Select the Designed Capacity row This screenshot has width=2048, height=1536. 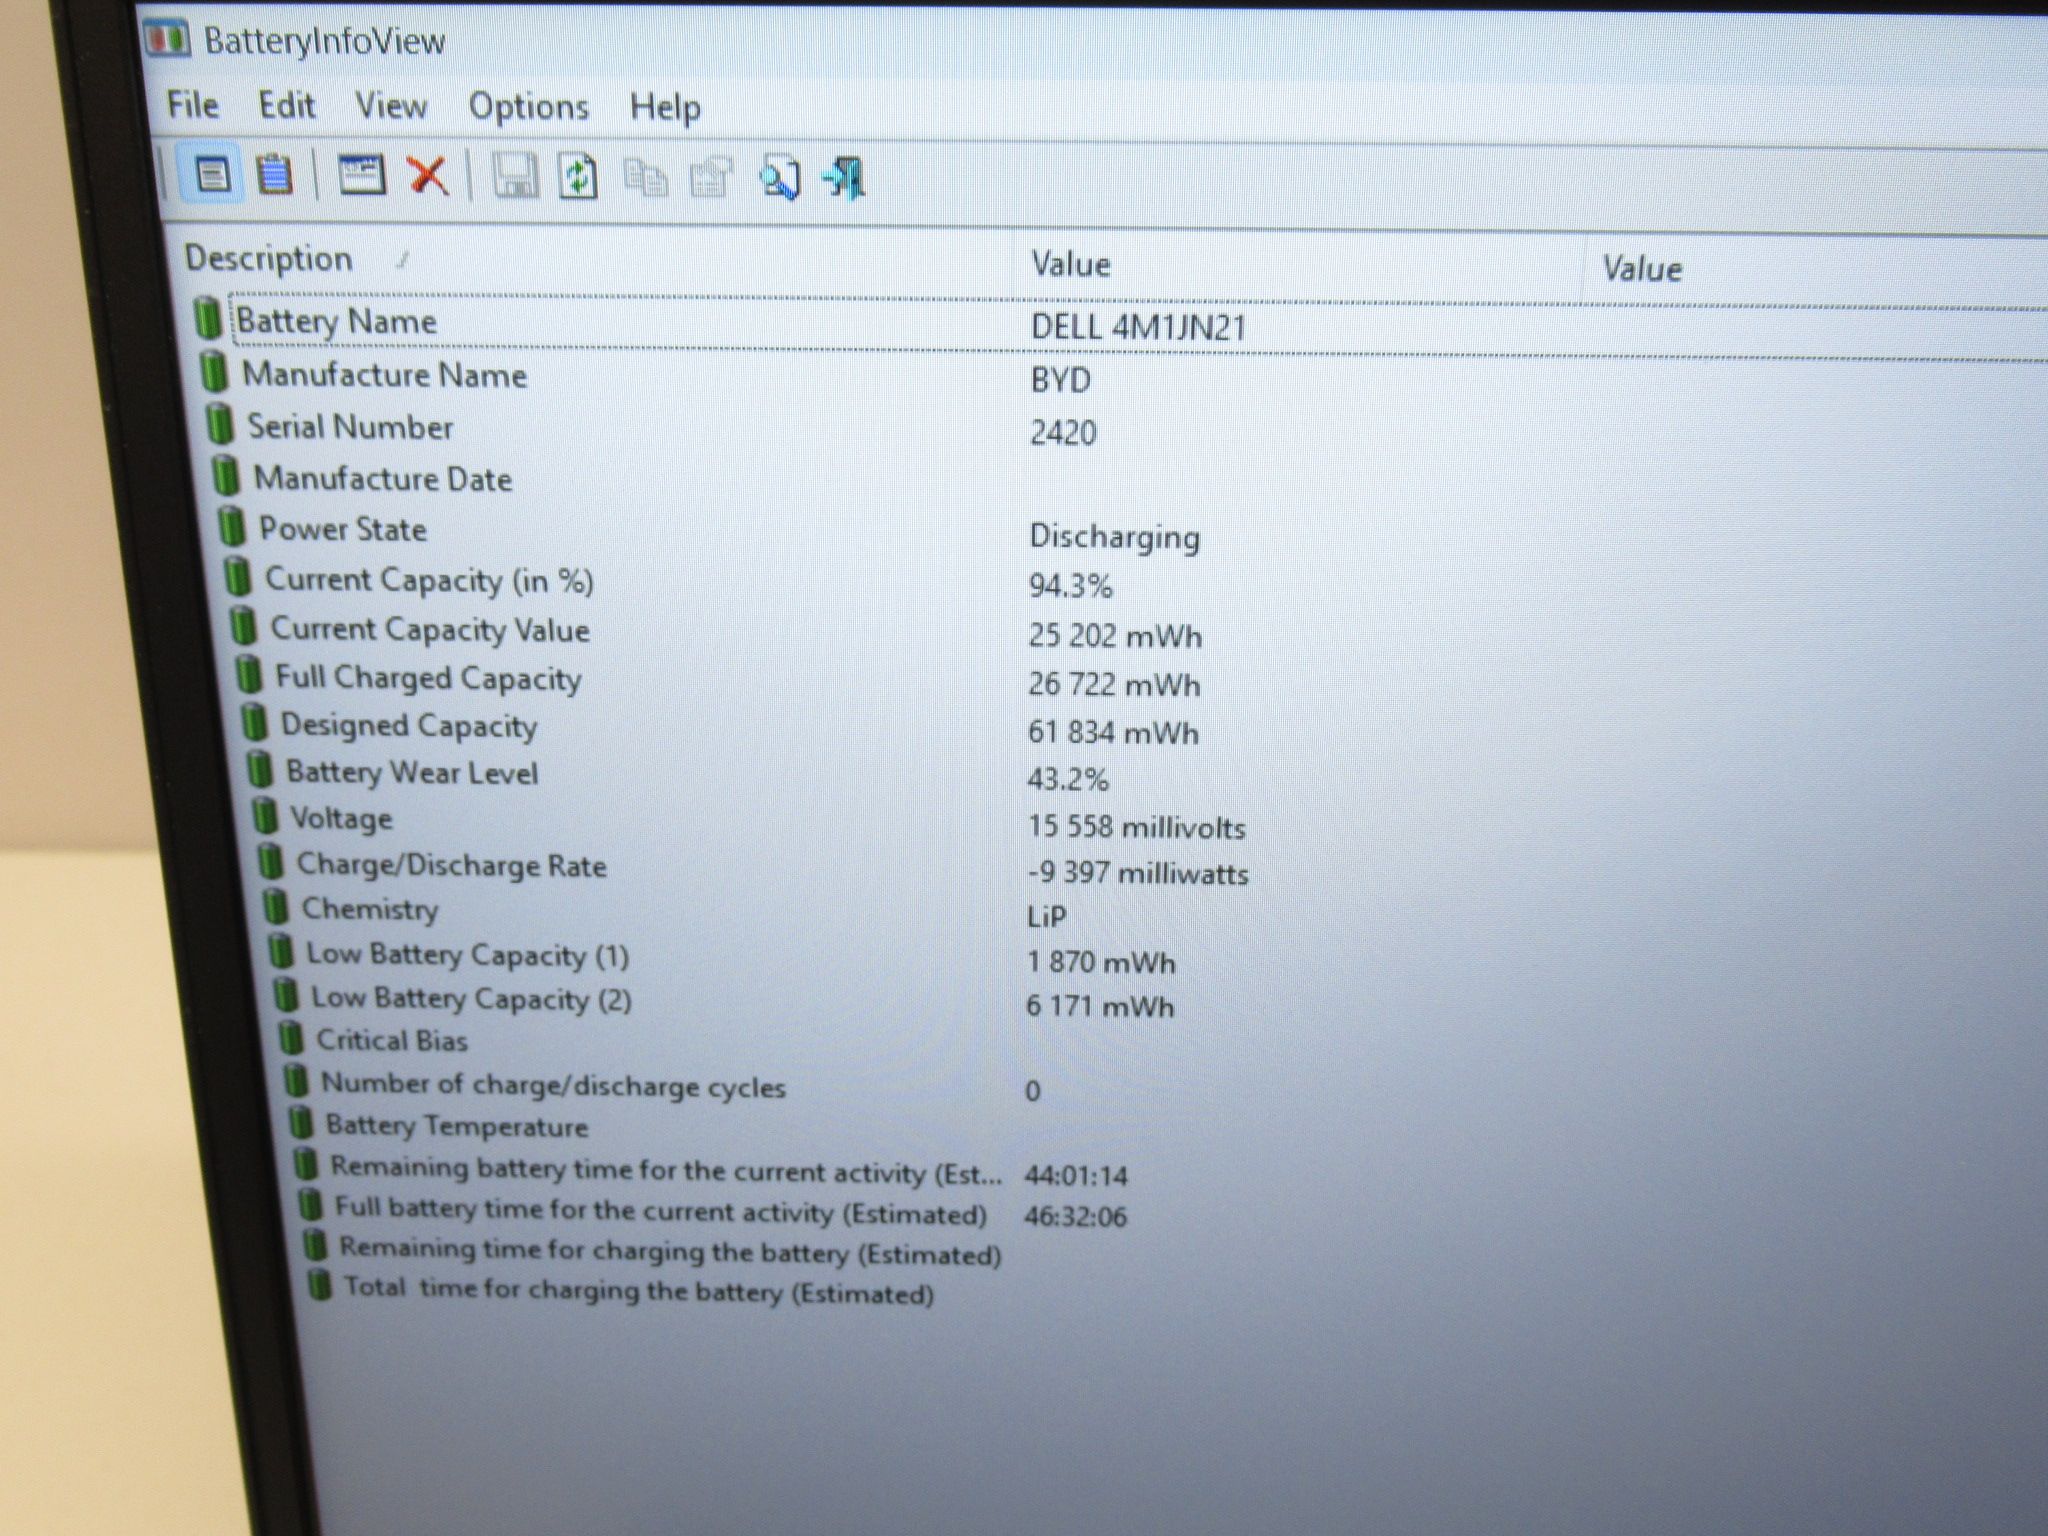coord(408,725)
